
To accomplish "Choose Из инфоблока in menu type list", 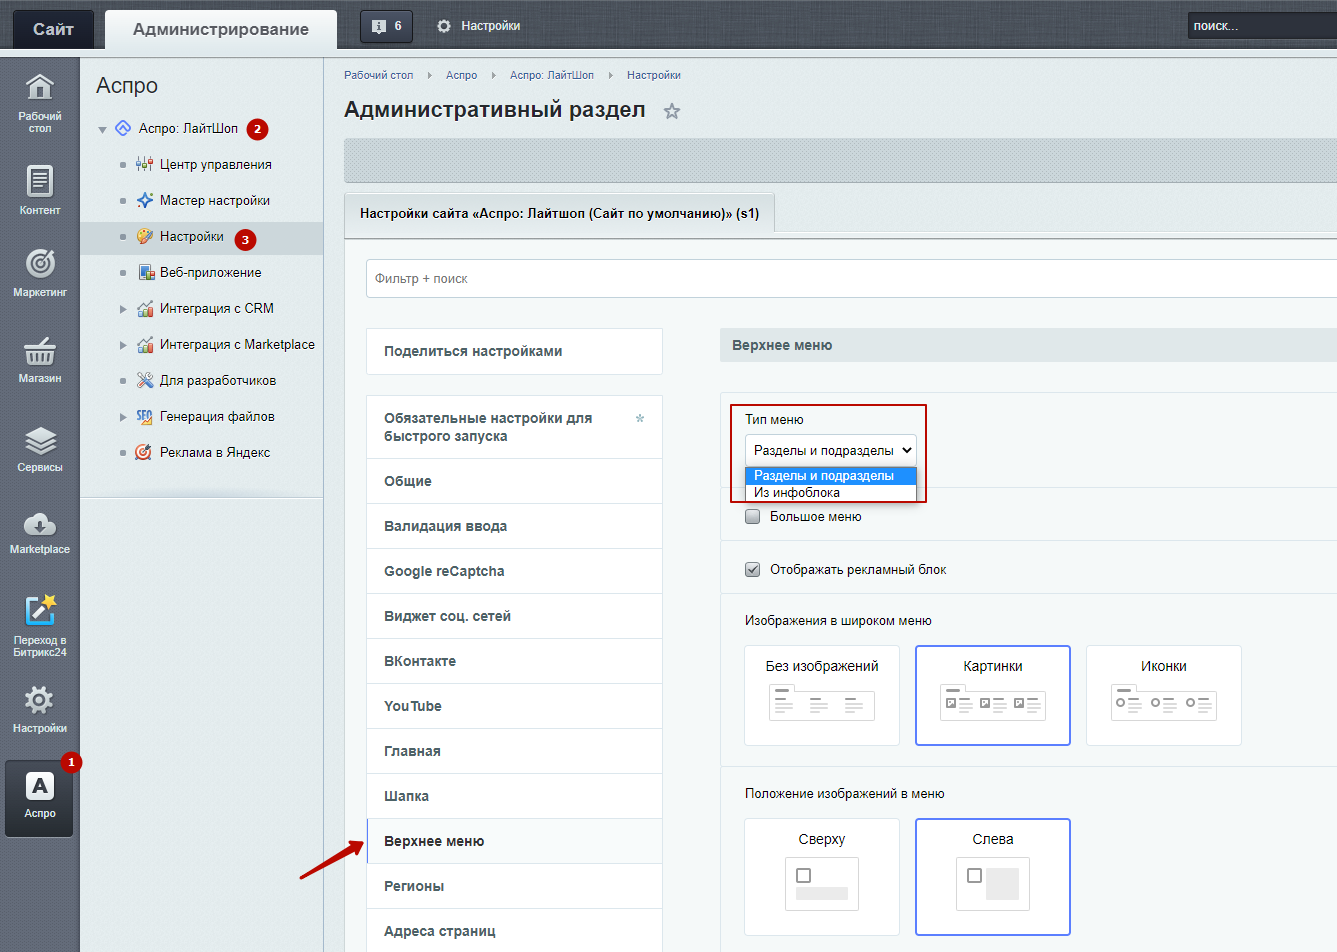I will point(831,493).
